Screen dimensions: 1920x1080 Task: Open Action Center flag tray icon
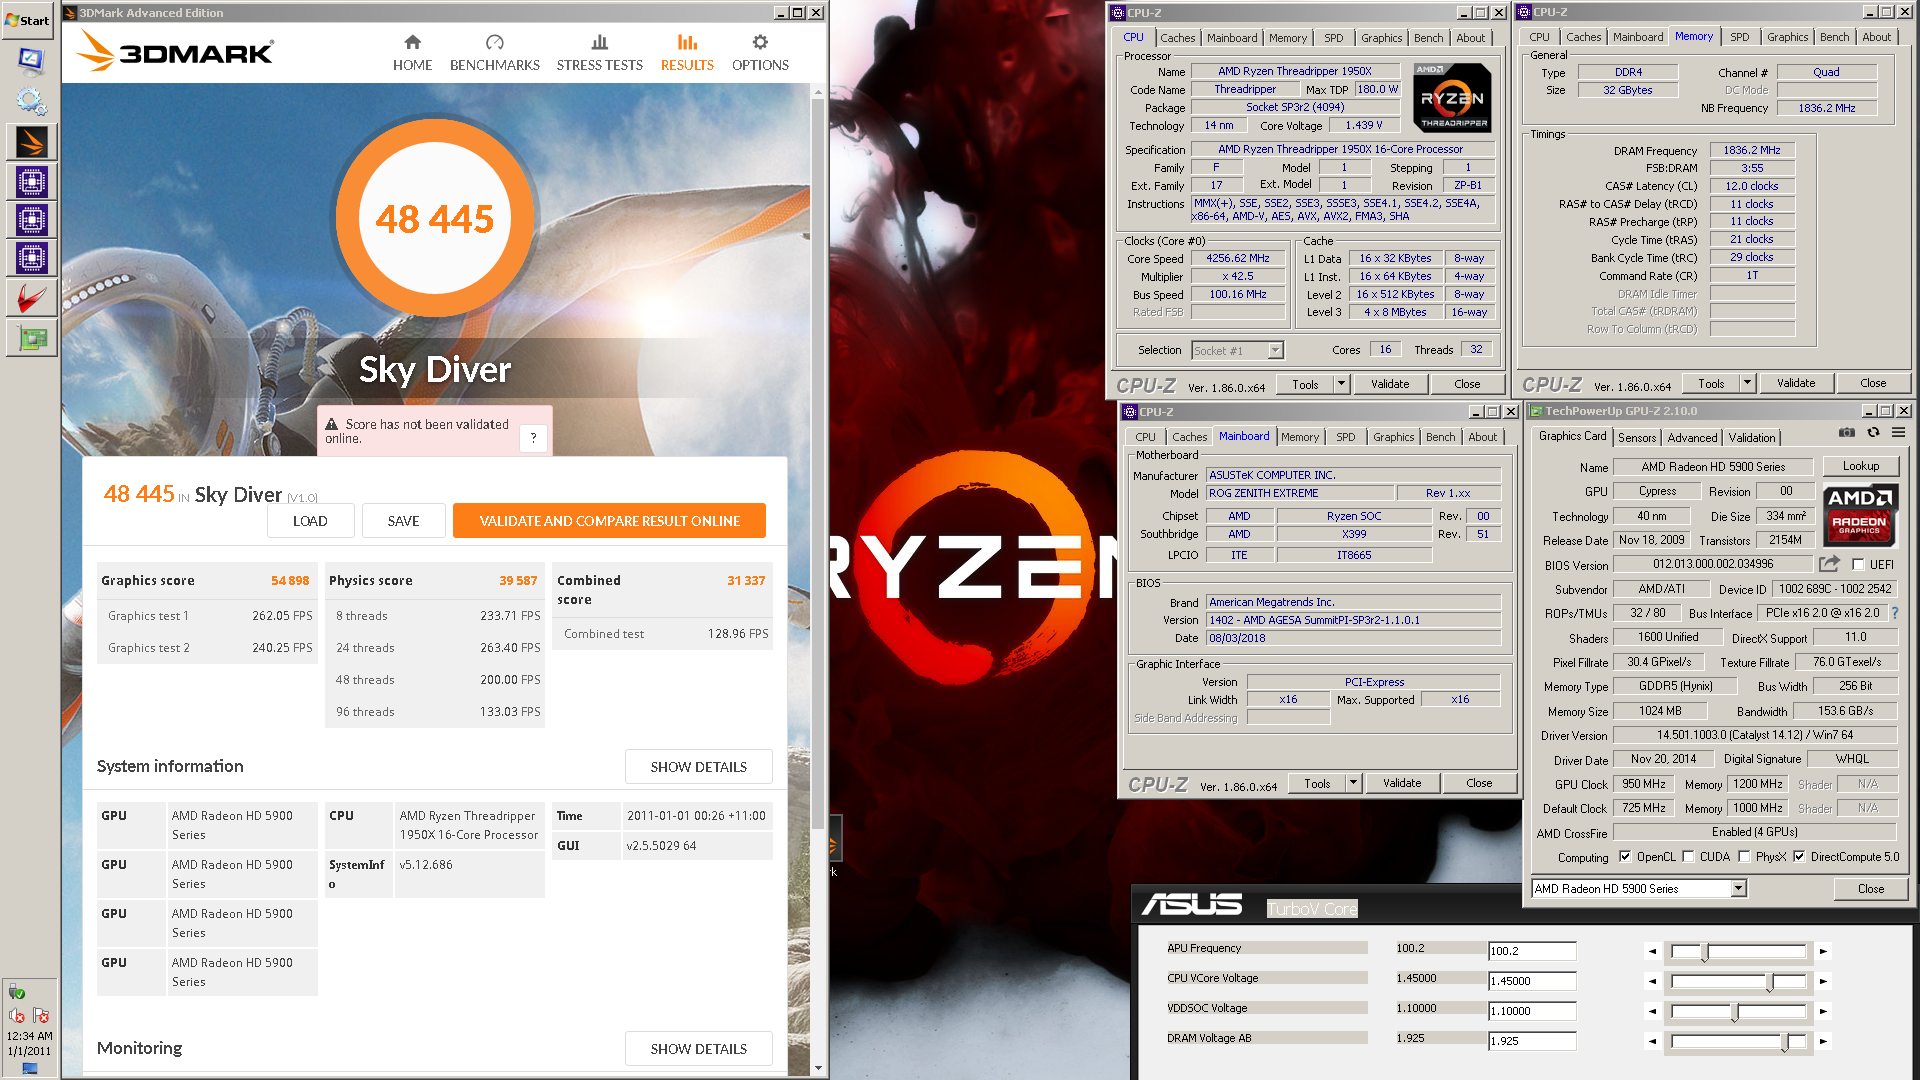pyautogui.click(x=41, y=1016)
